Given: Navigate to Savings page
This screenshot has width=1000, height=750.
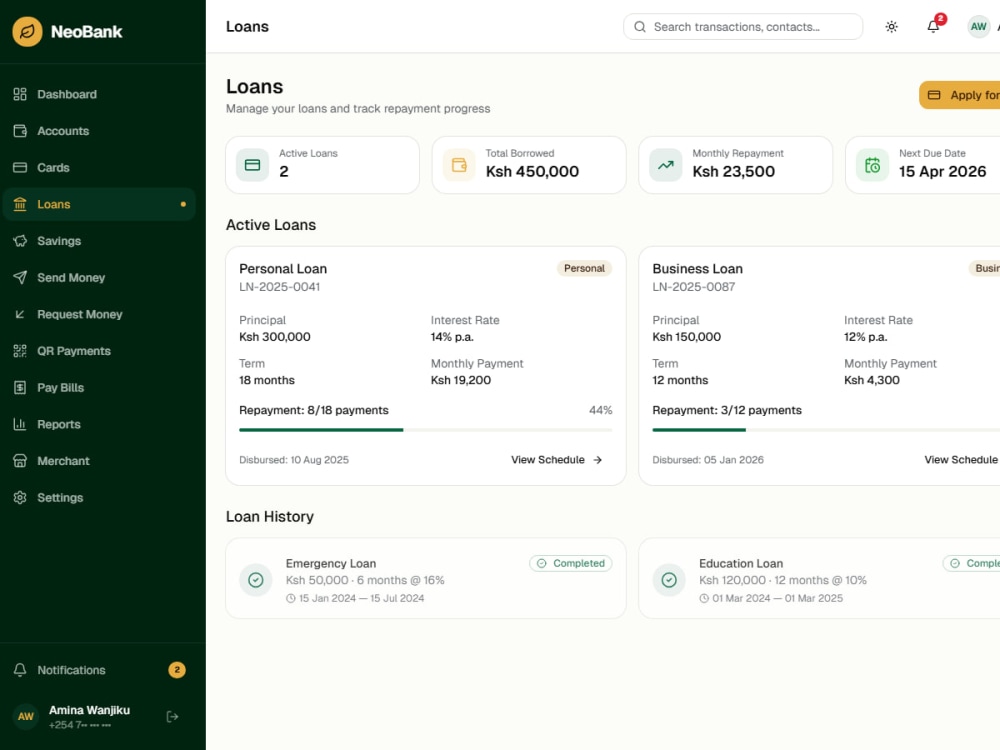Looking at the screenshot, I should tap(99, 241).
